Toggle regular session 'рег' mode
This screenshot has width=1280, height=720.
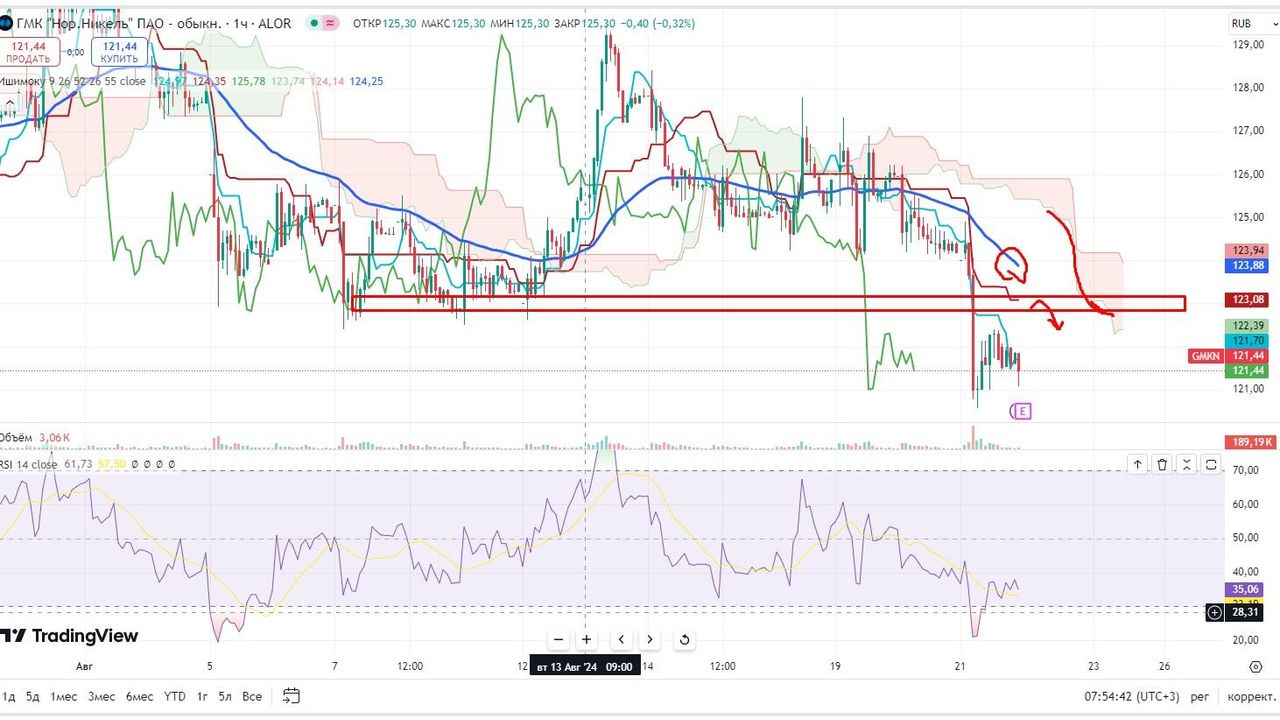click(x=1200, y=696)
